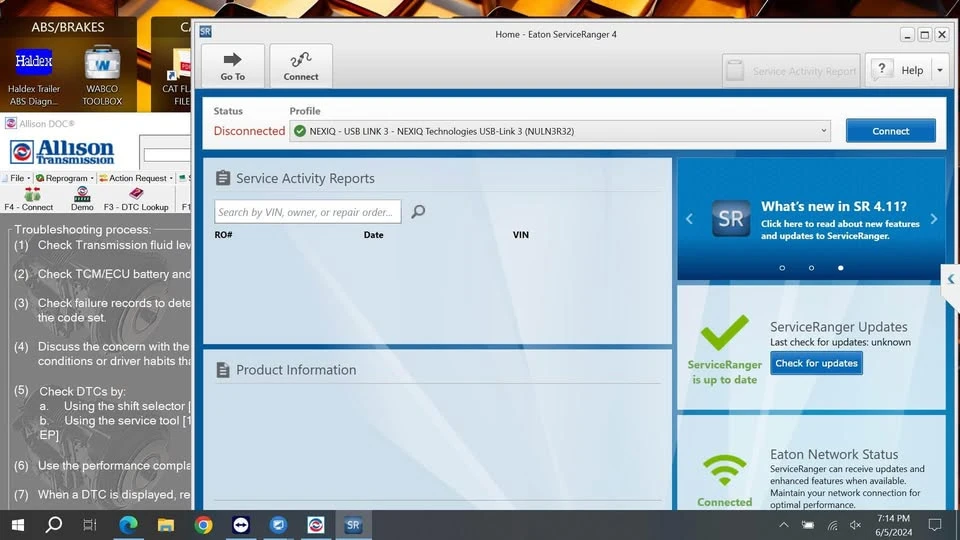Open Action Request menu in Allison DOC

click(x=135, y=178)
